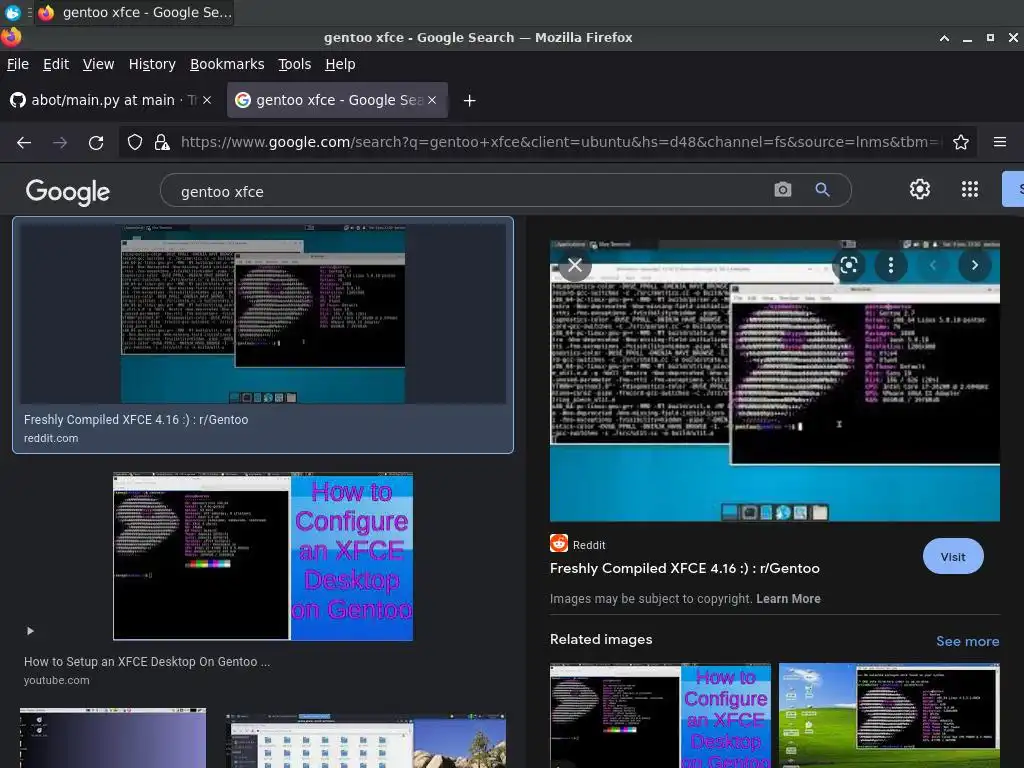The height and width of the screenshot is (768, 1024).
Task: Click the youtube.com source text
Action: (57, 680)
